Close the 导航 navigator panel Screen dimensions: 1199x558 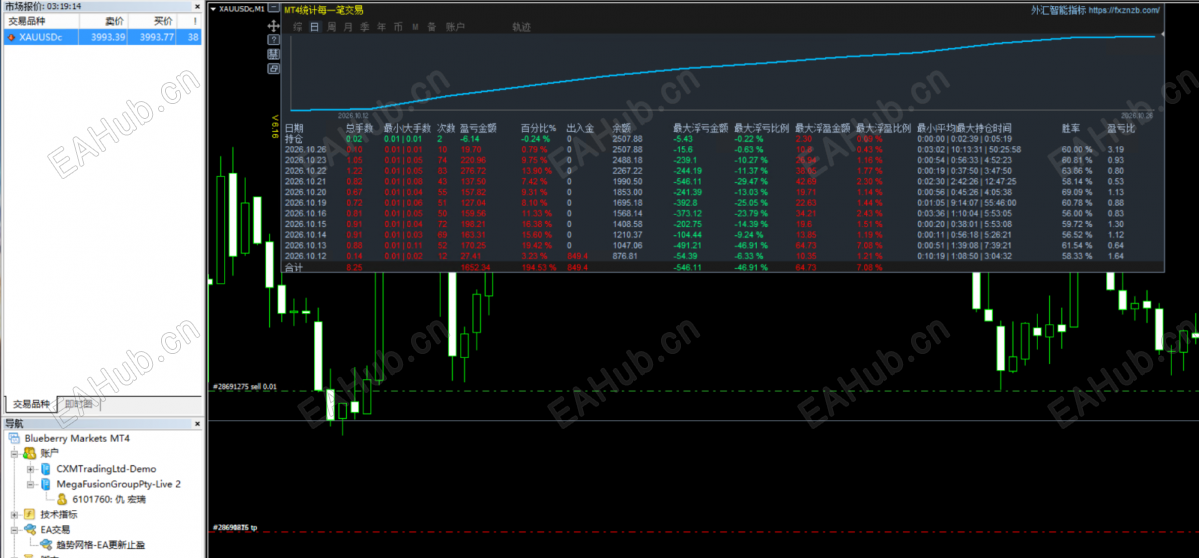(197, 423)
